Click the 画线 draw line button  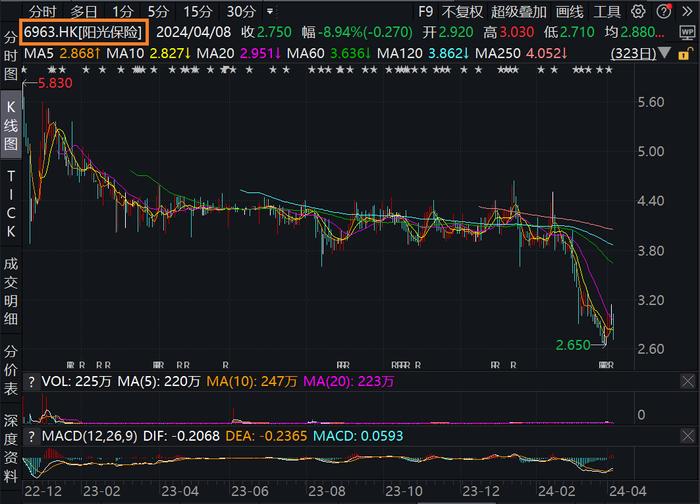coord(569,12)
